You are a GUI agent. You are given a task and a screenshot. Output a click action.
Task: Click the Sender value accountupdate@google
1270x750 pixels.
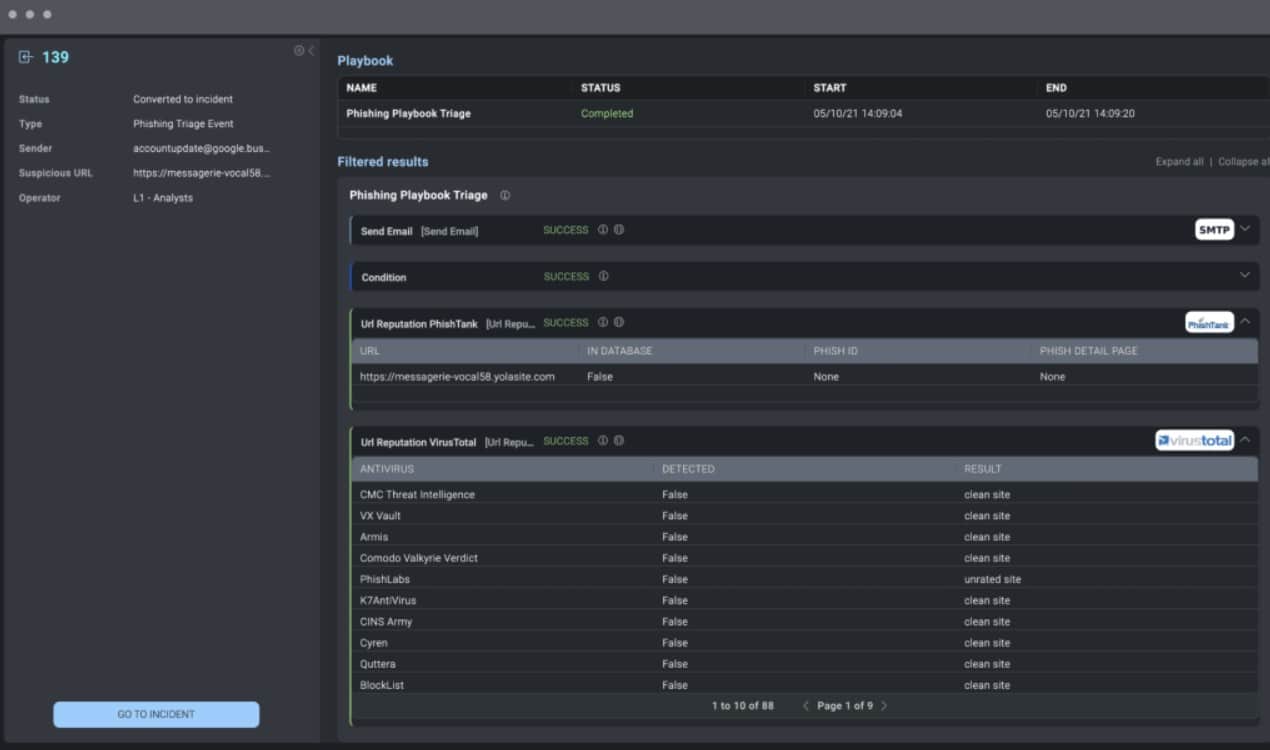point(202,148)
